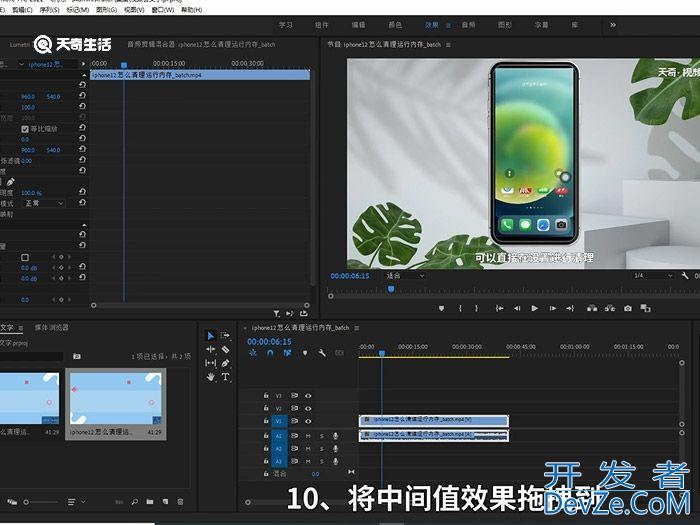The height and width of the screenshot is (525, 700).
Task: Open Comparison View button
Action: tap(646, 308)
